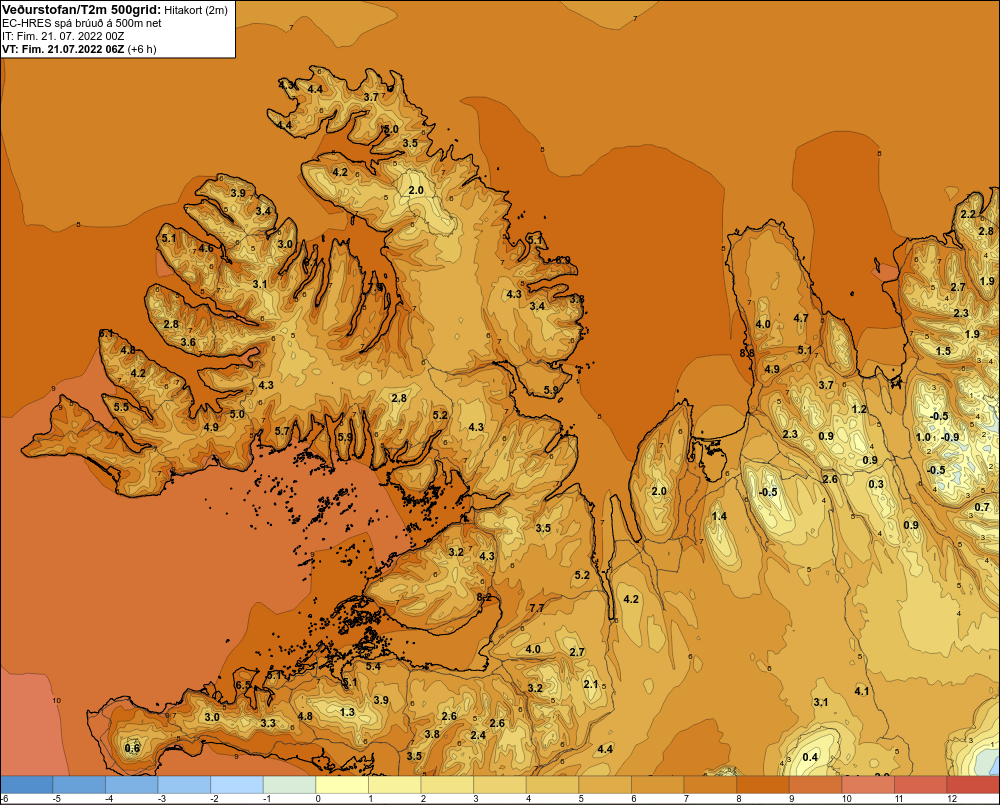Click the '9' legend scale label
The height and width of the screenshot is (805, 1000).
(x=791, y=799)
